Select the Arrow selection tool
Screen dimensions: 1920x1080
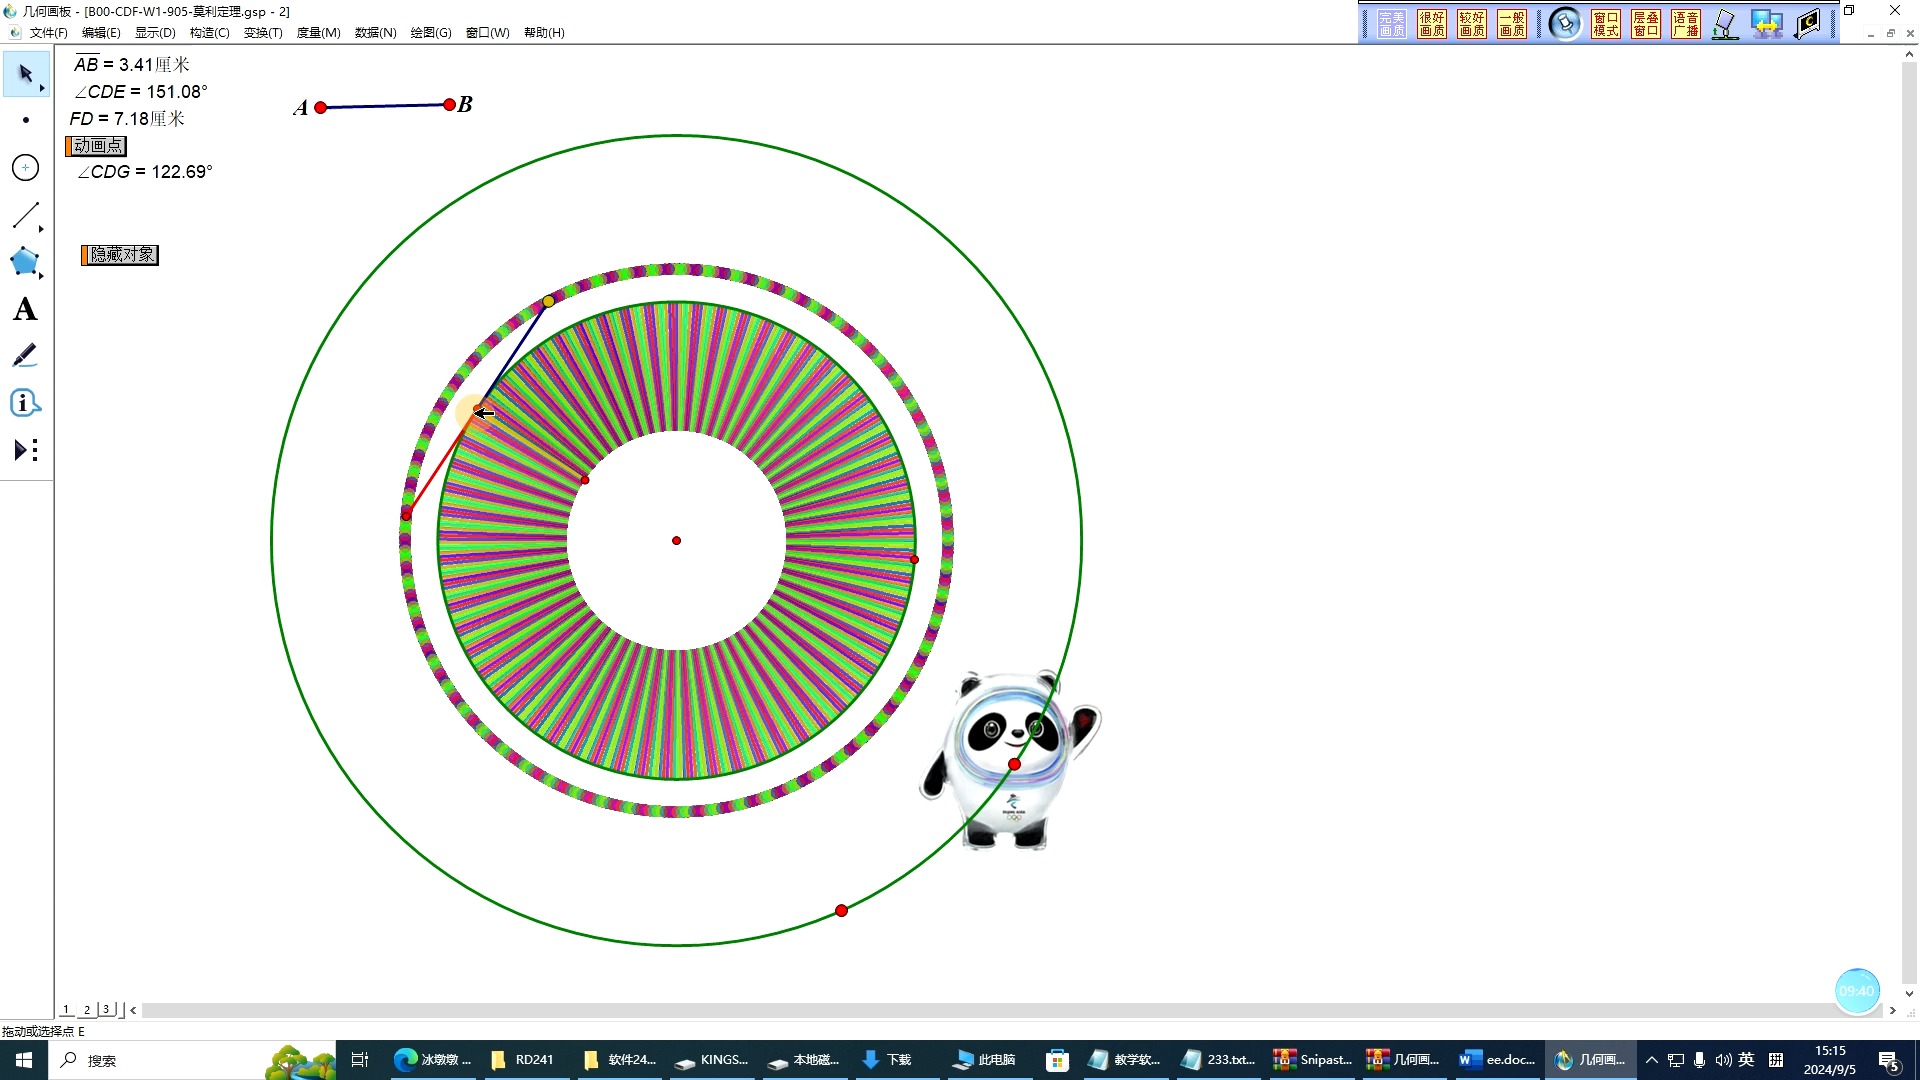[24, 74]
